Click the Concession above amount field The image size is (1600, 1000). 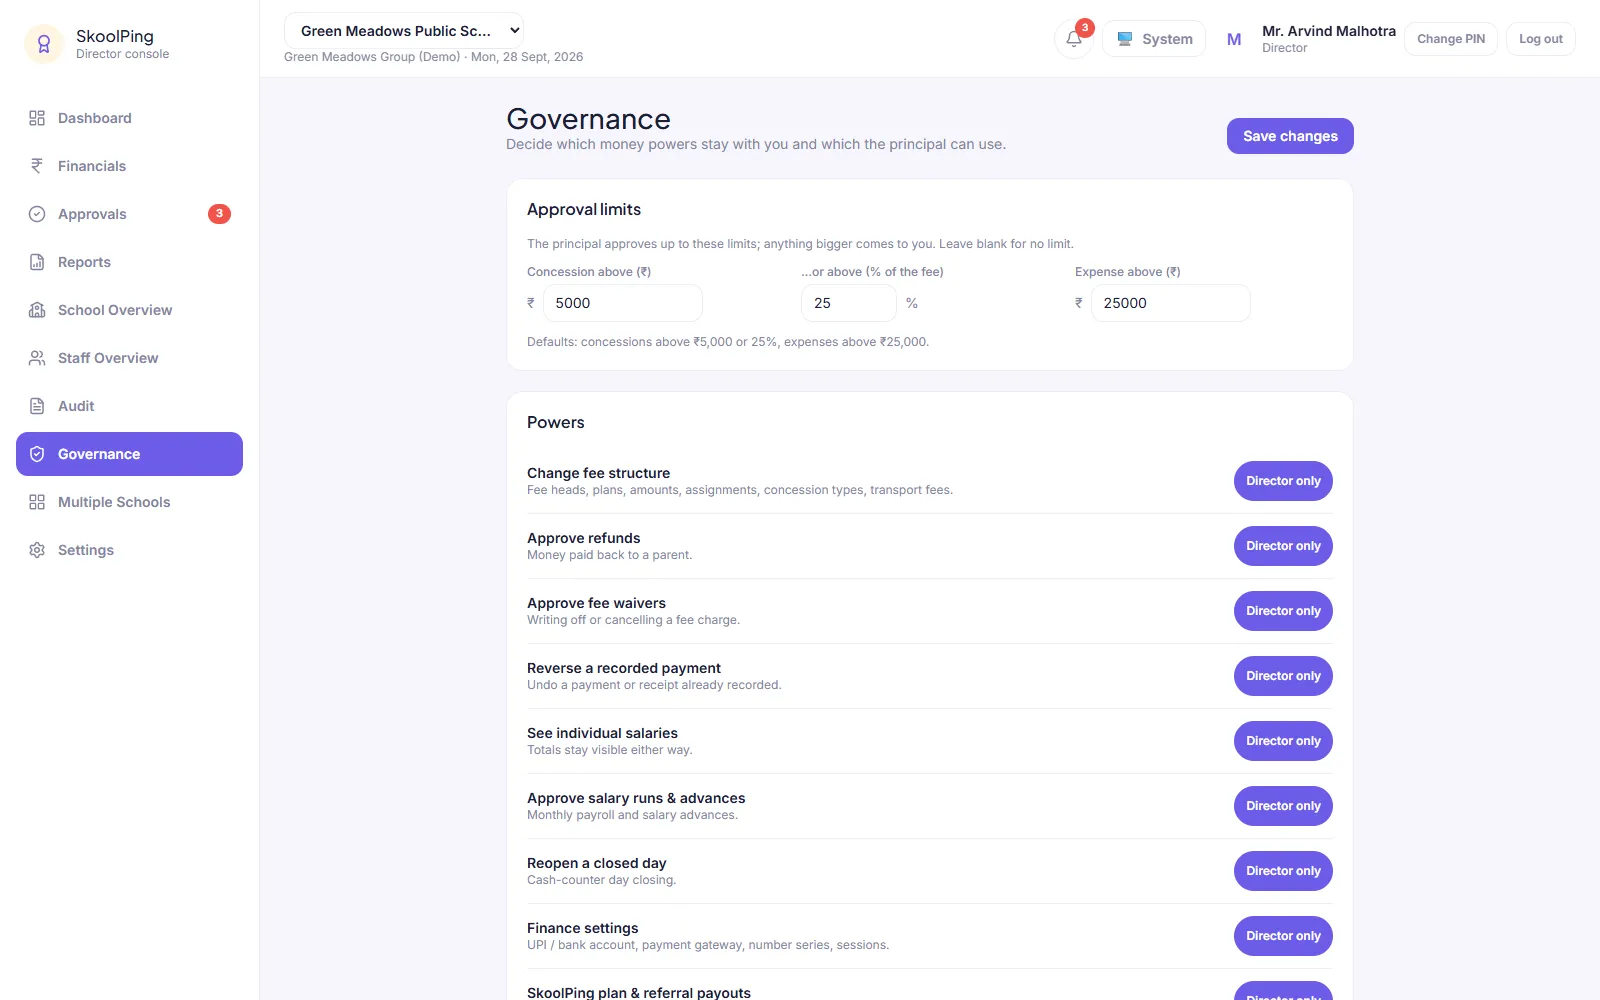623,303
